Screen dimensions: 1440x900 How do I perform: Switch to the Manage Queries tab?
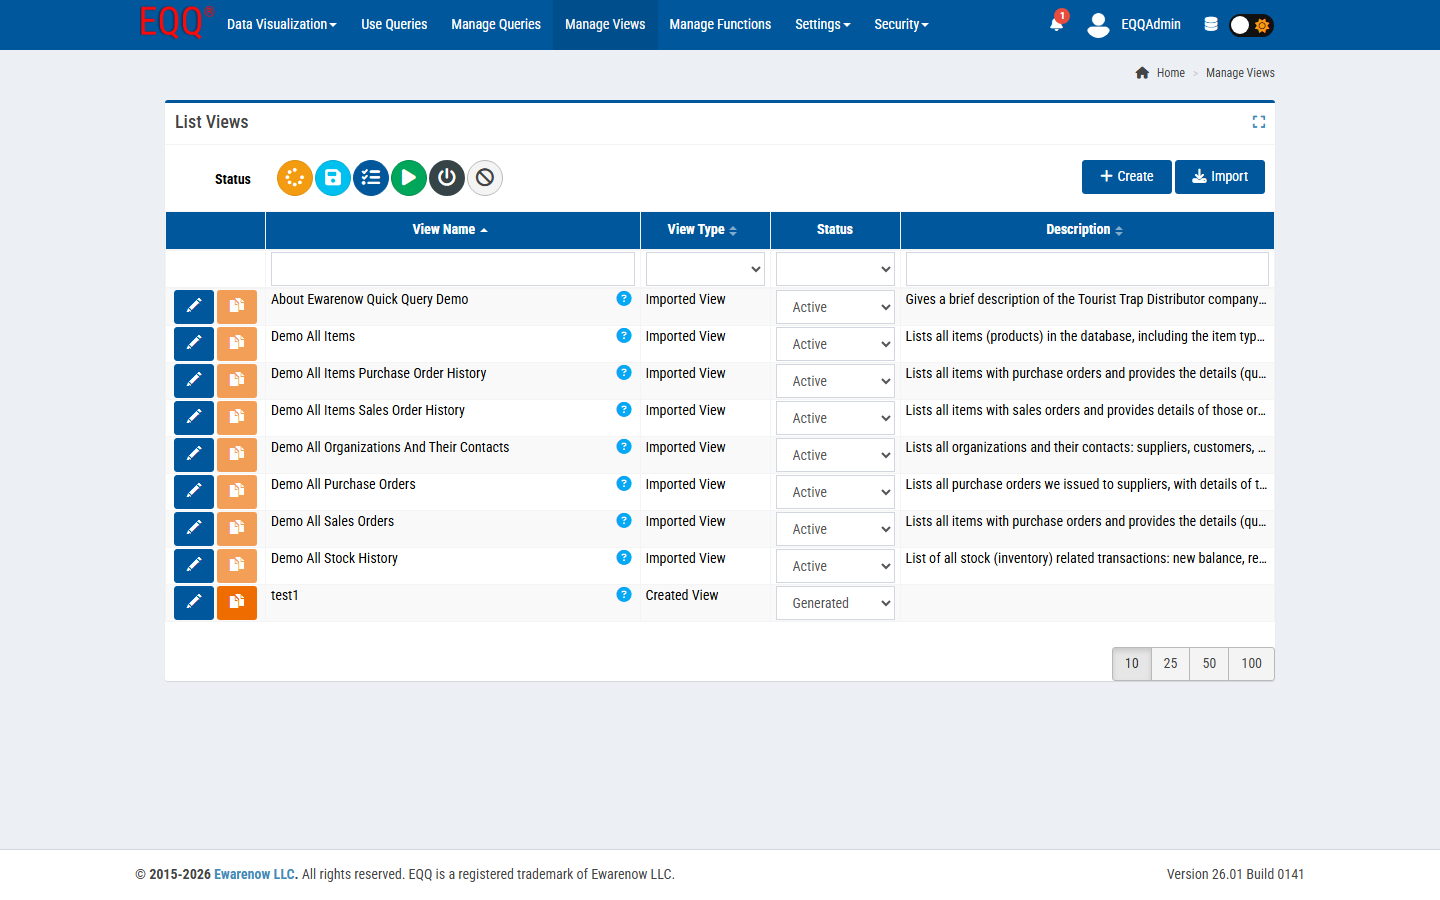[495, 24]
